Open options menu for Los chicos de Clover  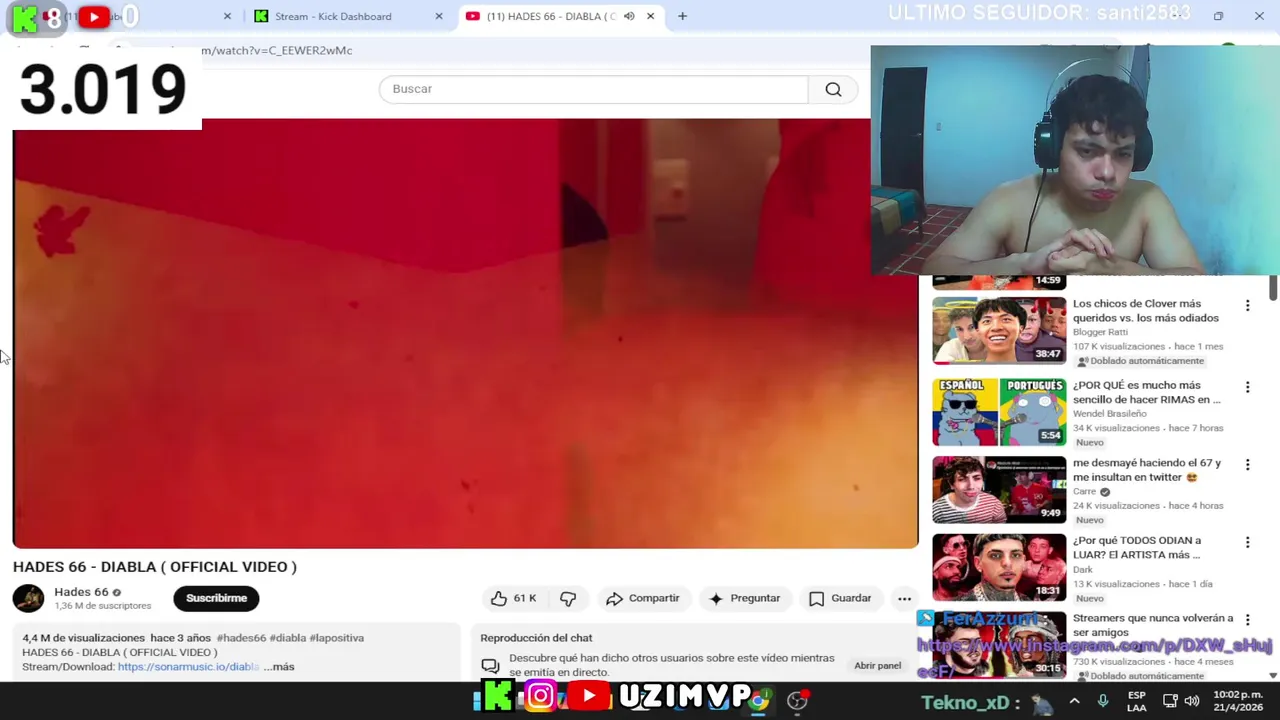pos(1247,306)
